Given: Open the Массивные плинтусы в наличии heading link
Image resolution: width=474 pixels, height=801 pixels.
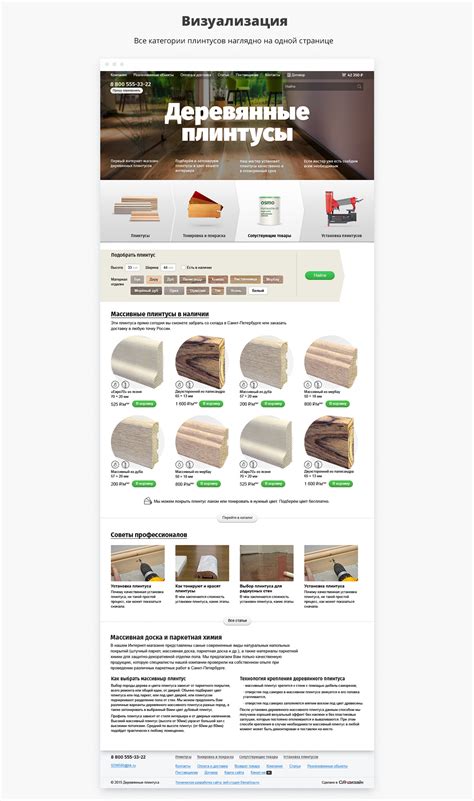Looking at the screenshot, I should [x=160, y=314].
